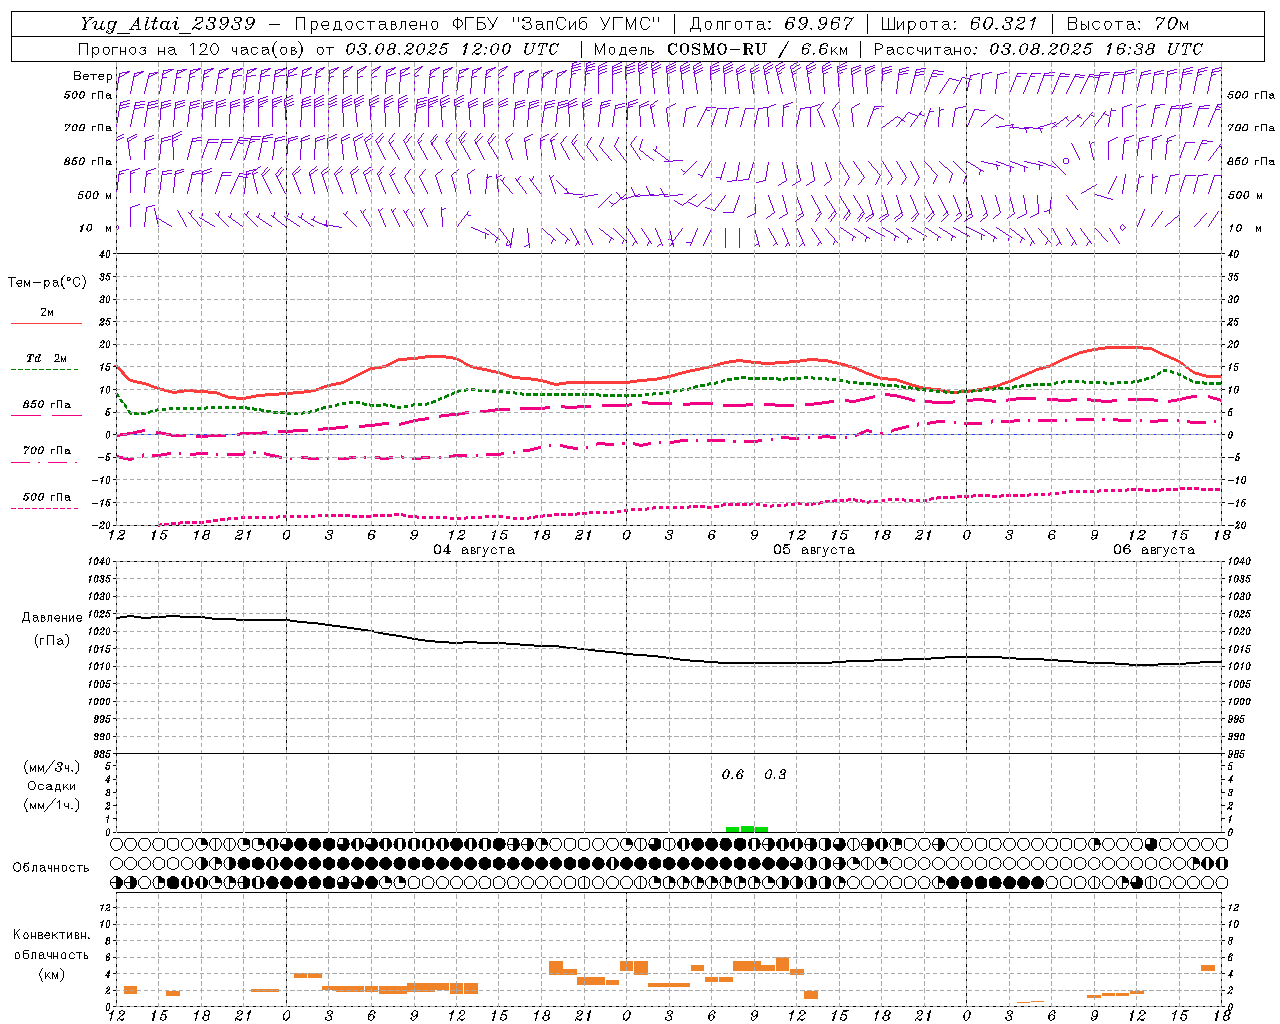Click the 0.3 precipitation amount
The height and width of the screenshot is (1024, 1280).
(x=775, y=774)
